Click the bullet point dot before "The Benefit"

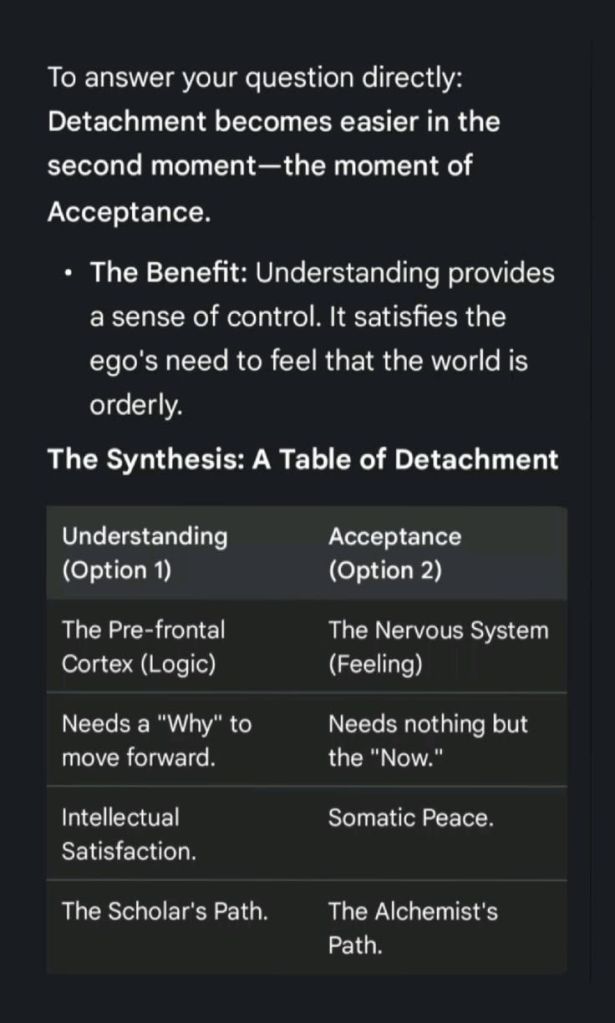(x=66, y=273)
